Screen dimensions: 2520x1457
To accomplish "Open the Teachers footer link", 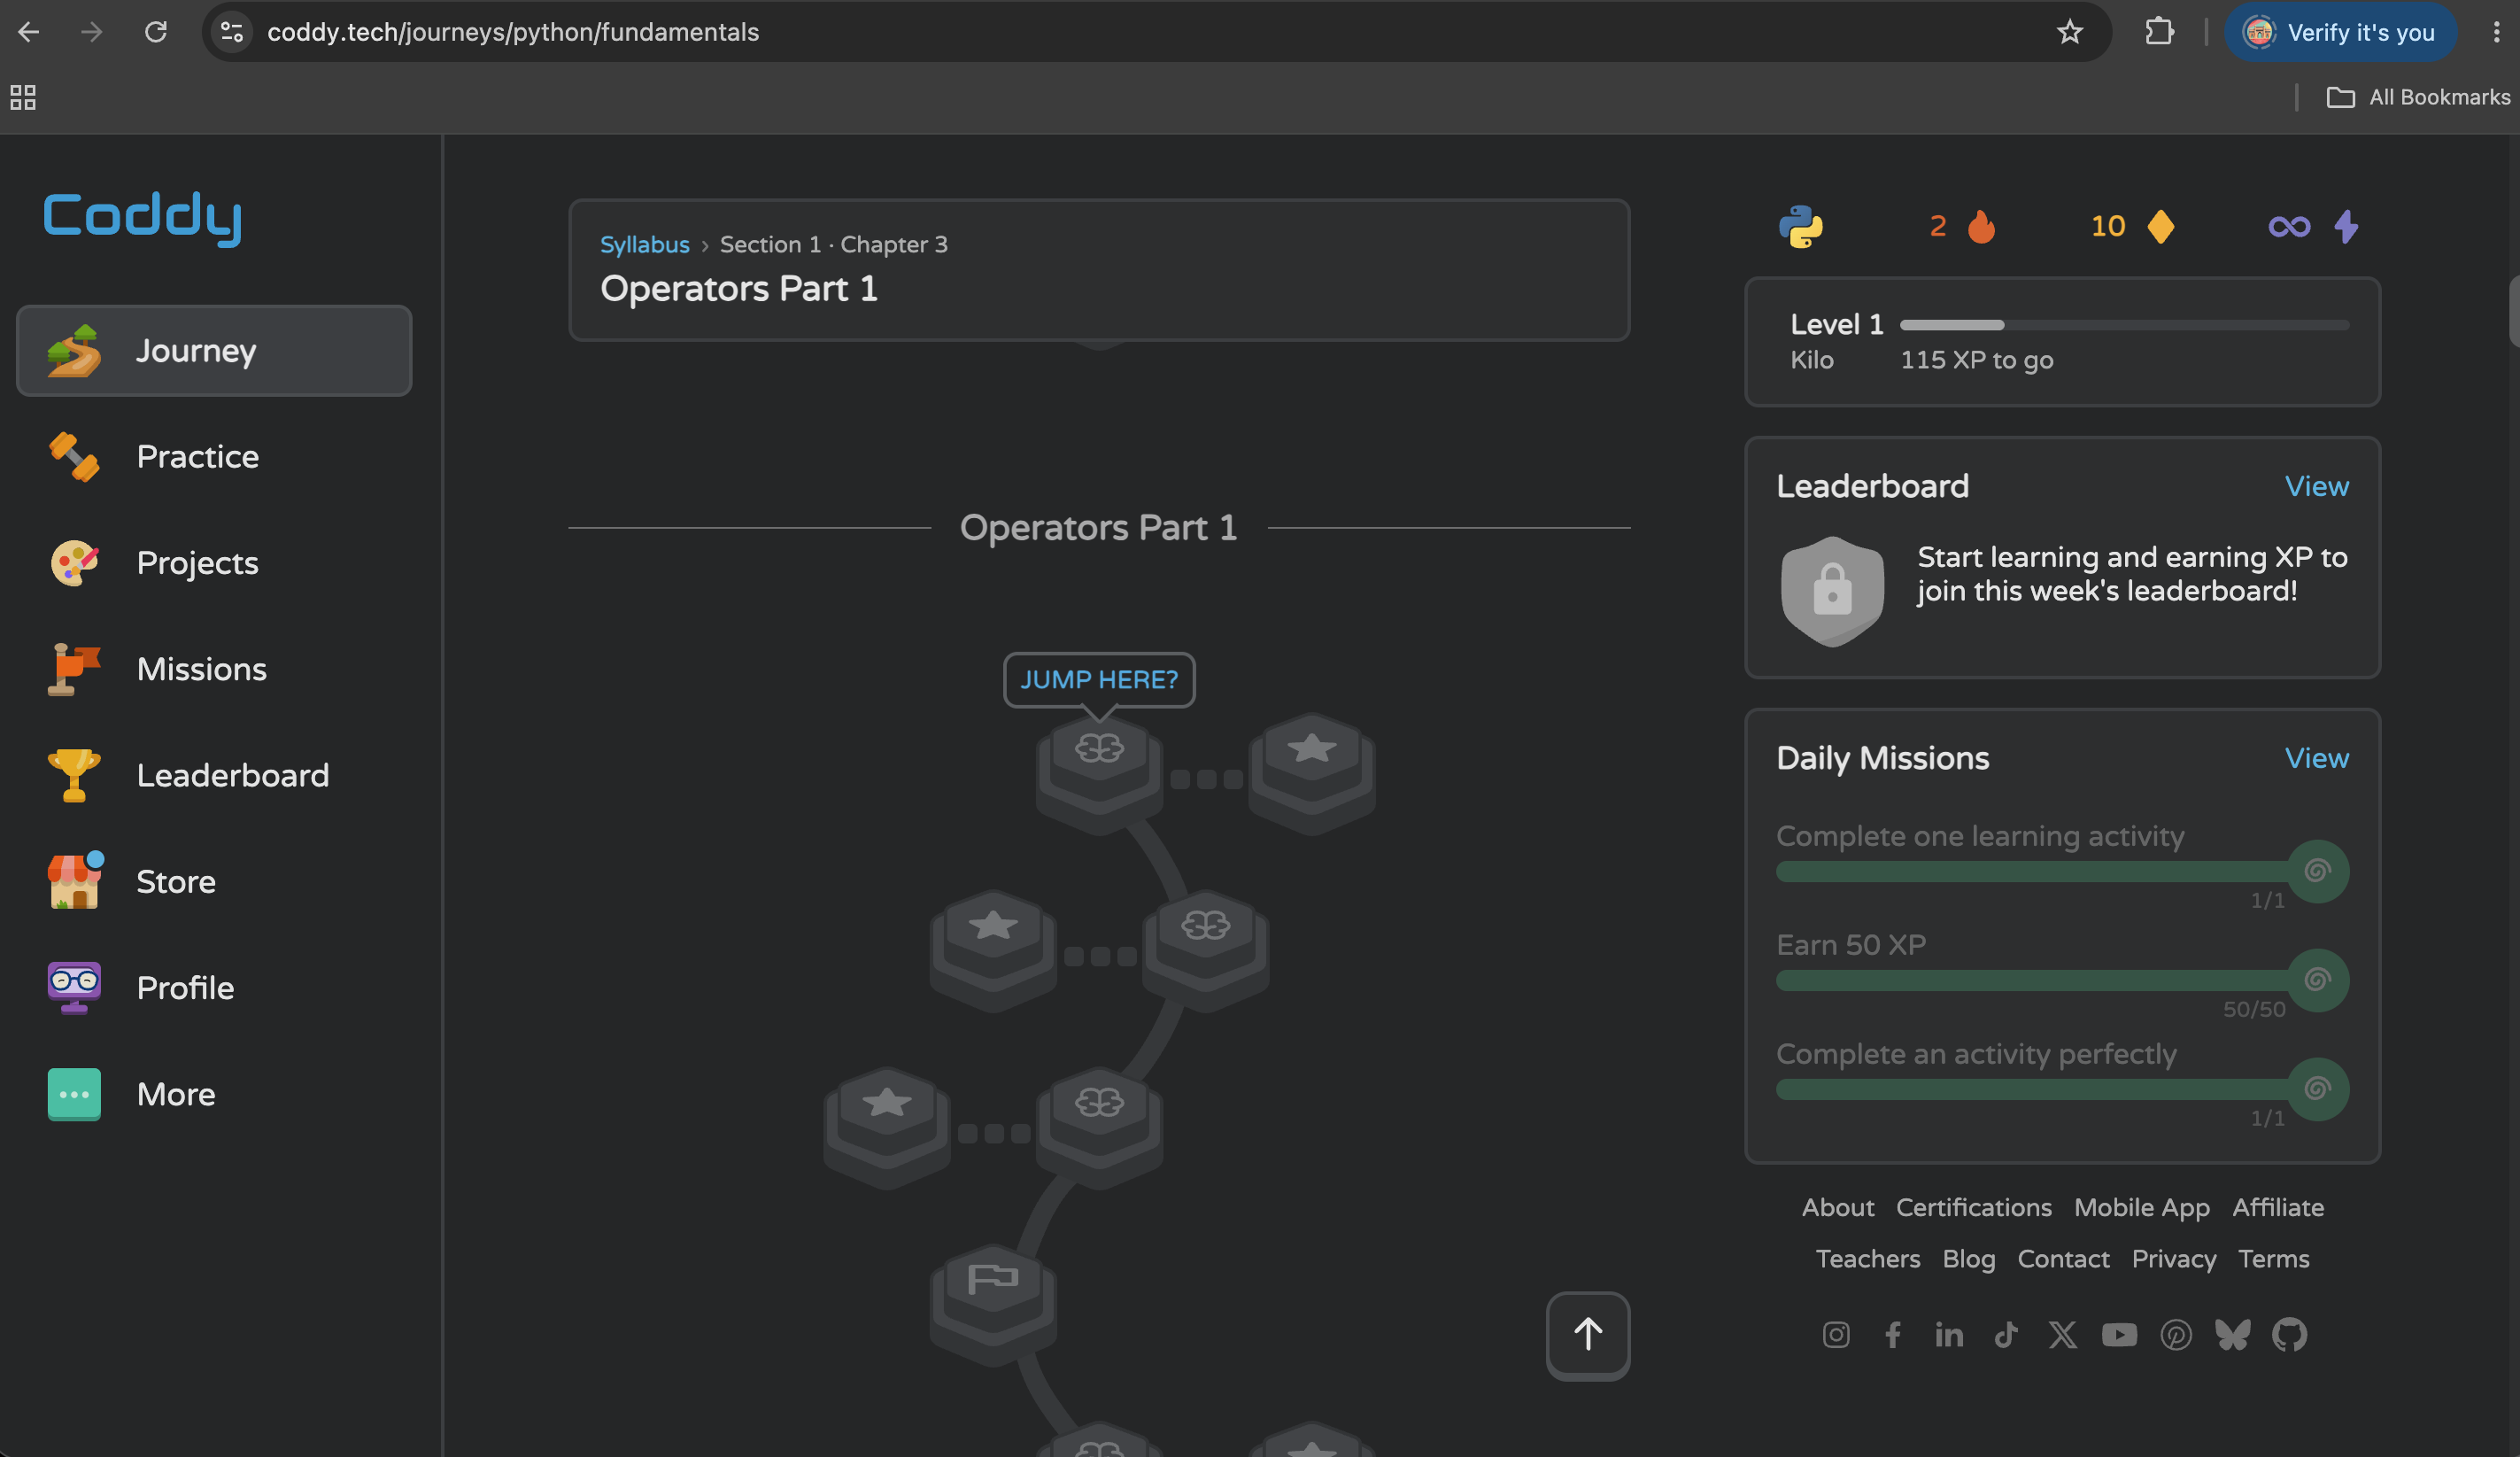I will (x=1867, y=1259).
